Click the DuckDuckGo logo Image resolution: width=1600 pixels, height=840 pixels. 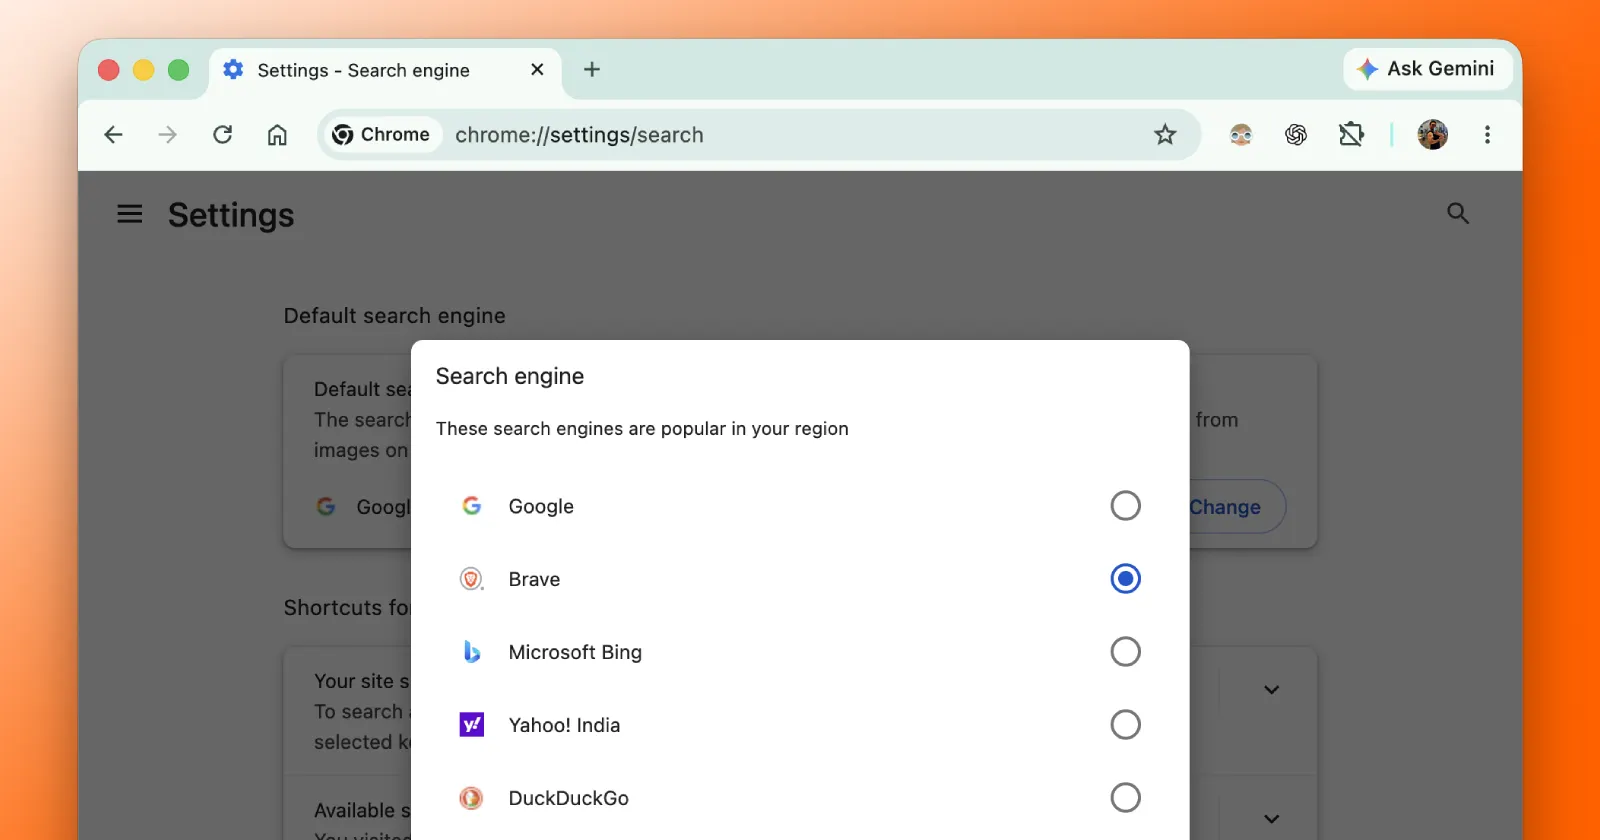point(472,798)
